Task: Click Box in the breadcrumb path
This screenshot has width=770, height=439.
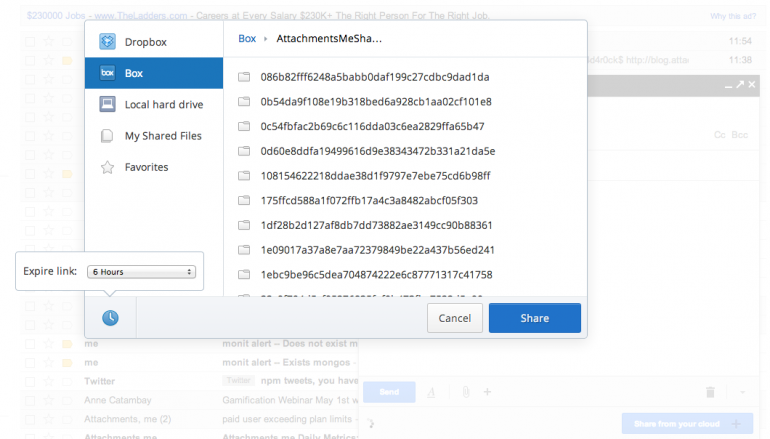Action: [247, 38]
